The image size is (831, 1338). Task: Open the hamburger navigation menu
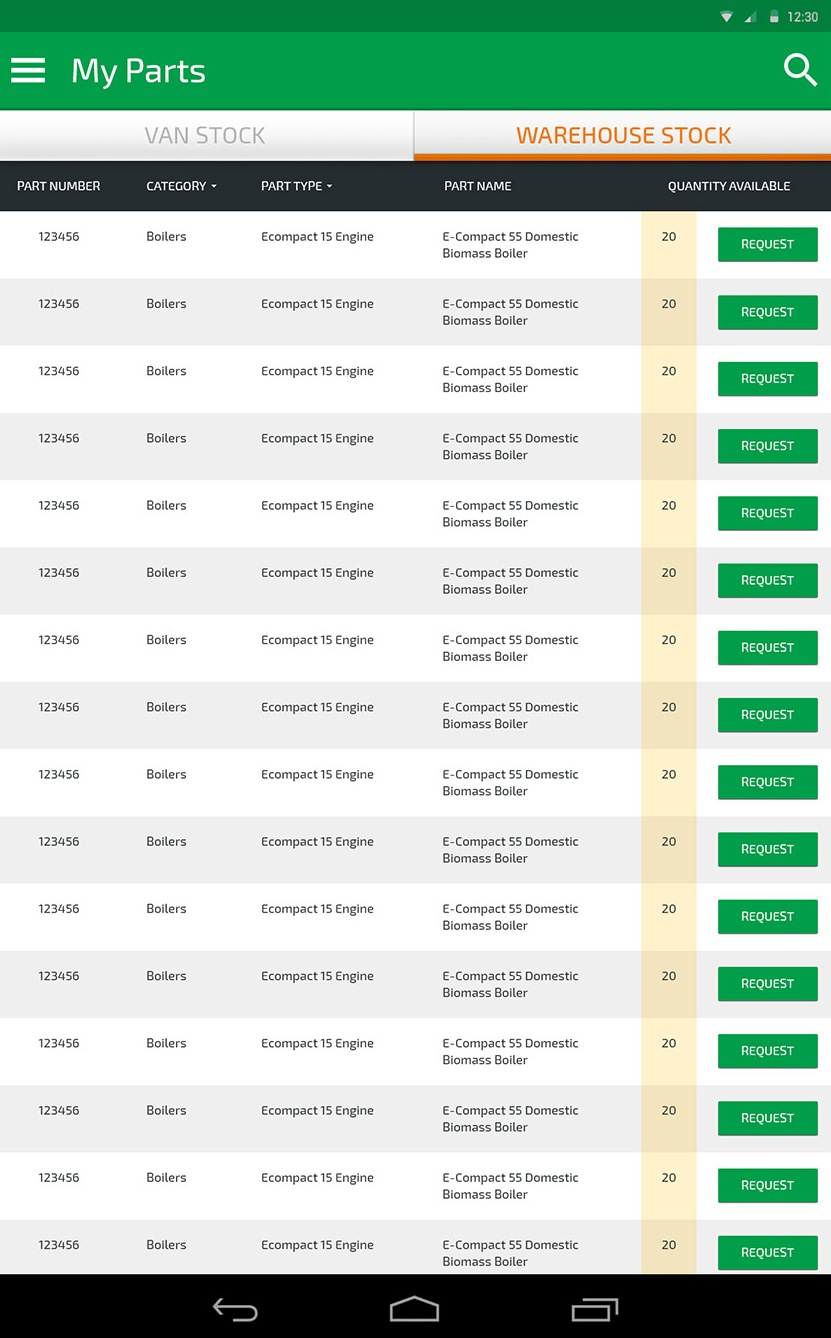coord(28,70)
